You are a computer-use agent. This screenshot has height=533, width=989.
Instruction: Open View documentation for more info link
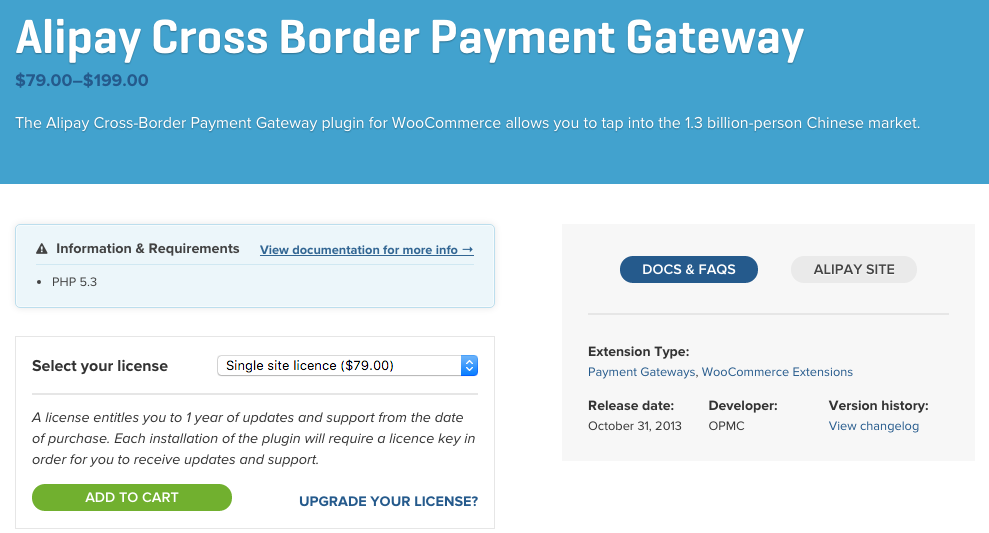coord(366,250)
